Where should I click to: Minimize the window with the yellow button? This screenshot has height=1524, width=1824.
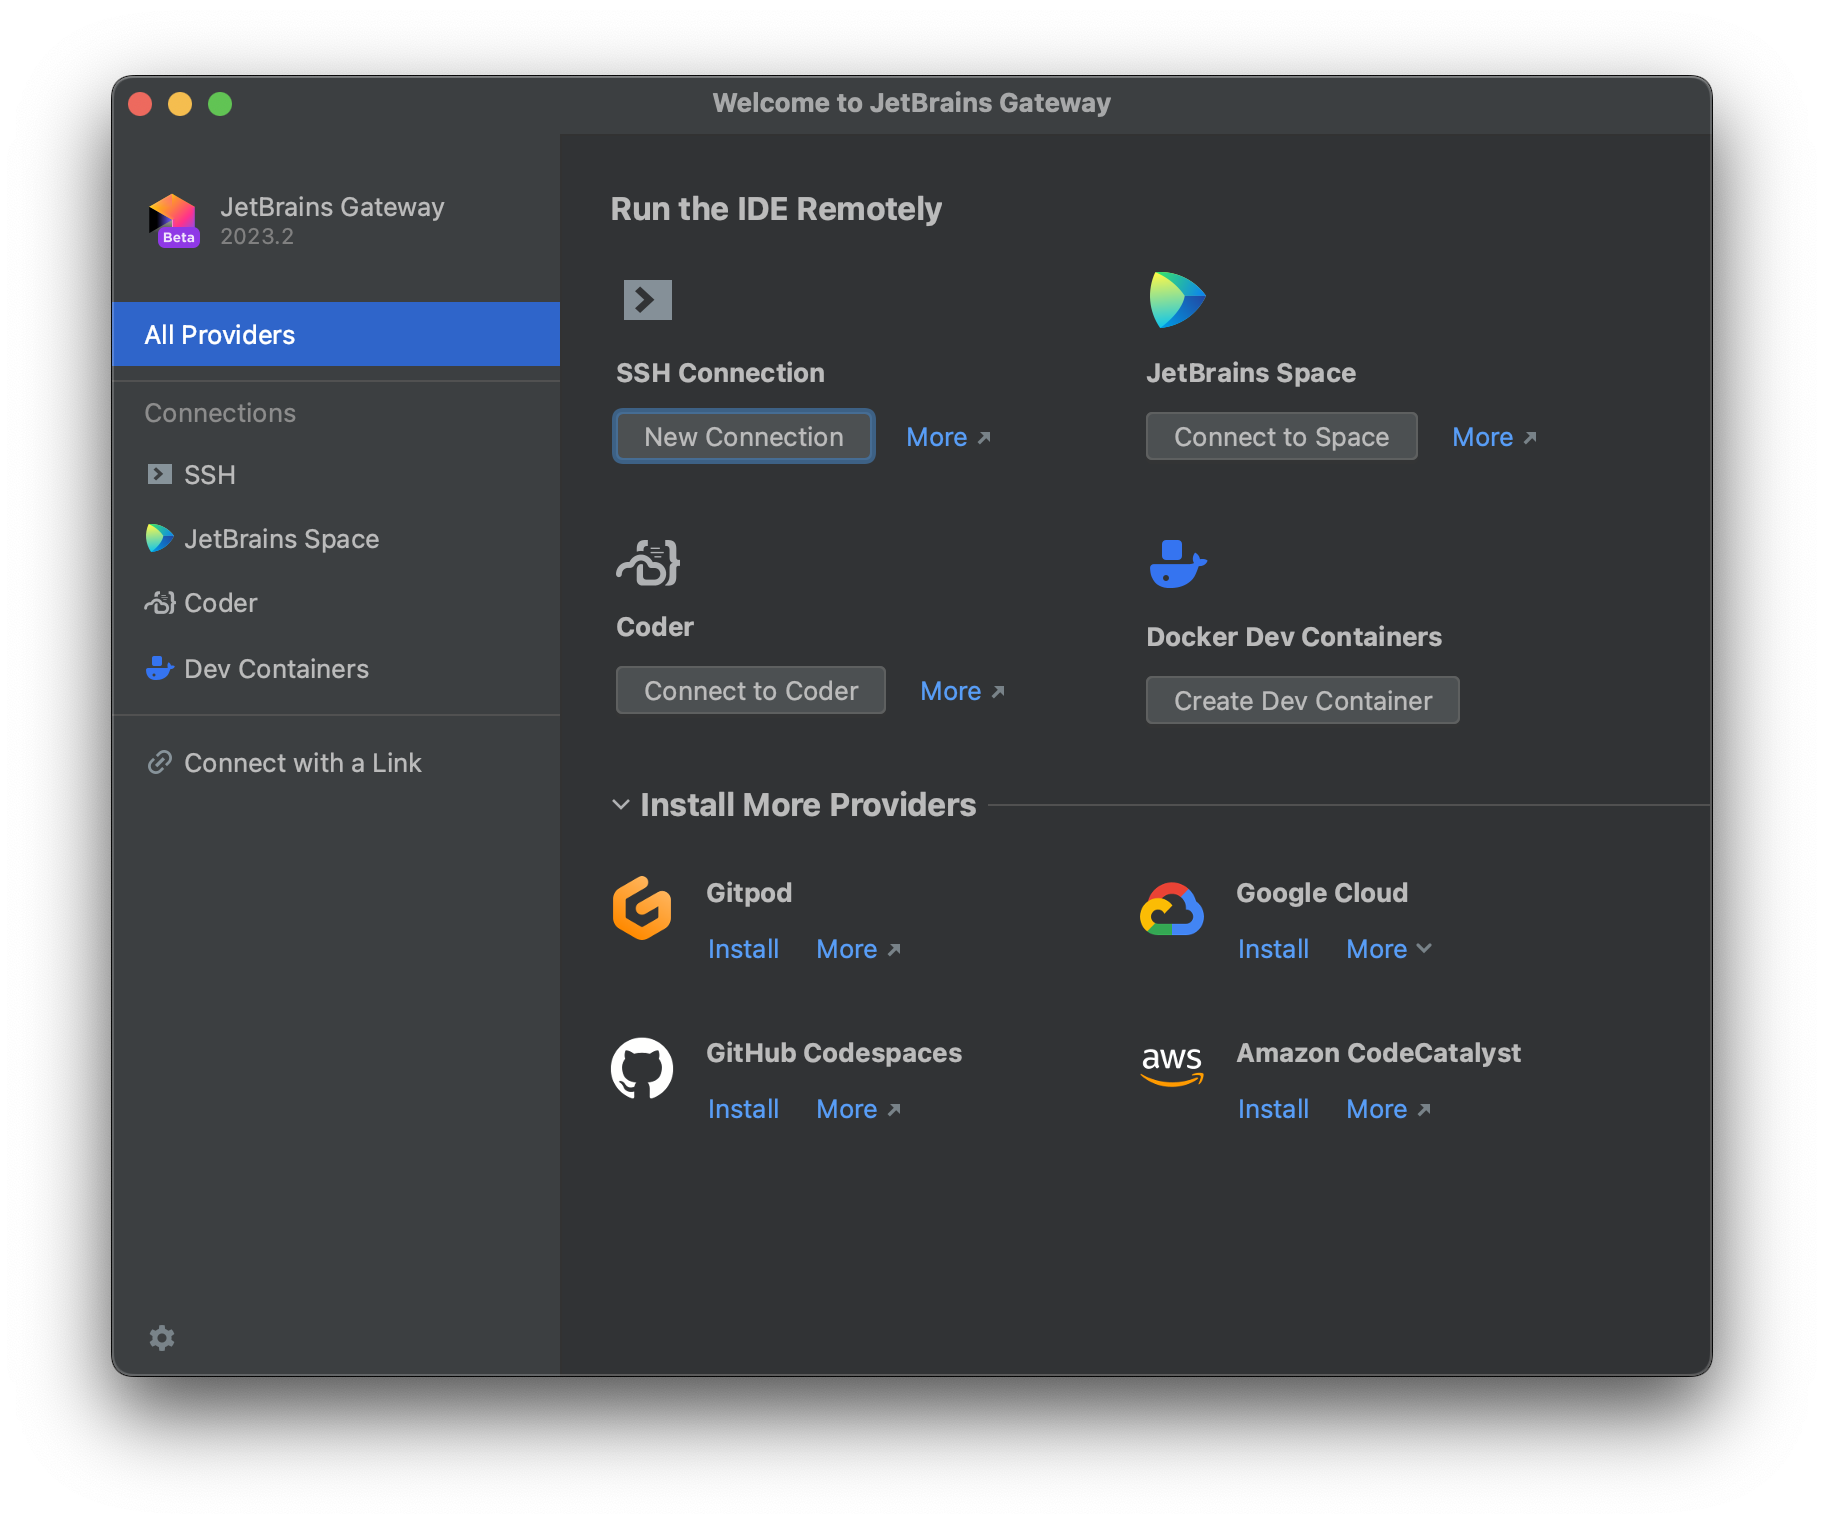pyautogui.click(x=180, y=104)
